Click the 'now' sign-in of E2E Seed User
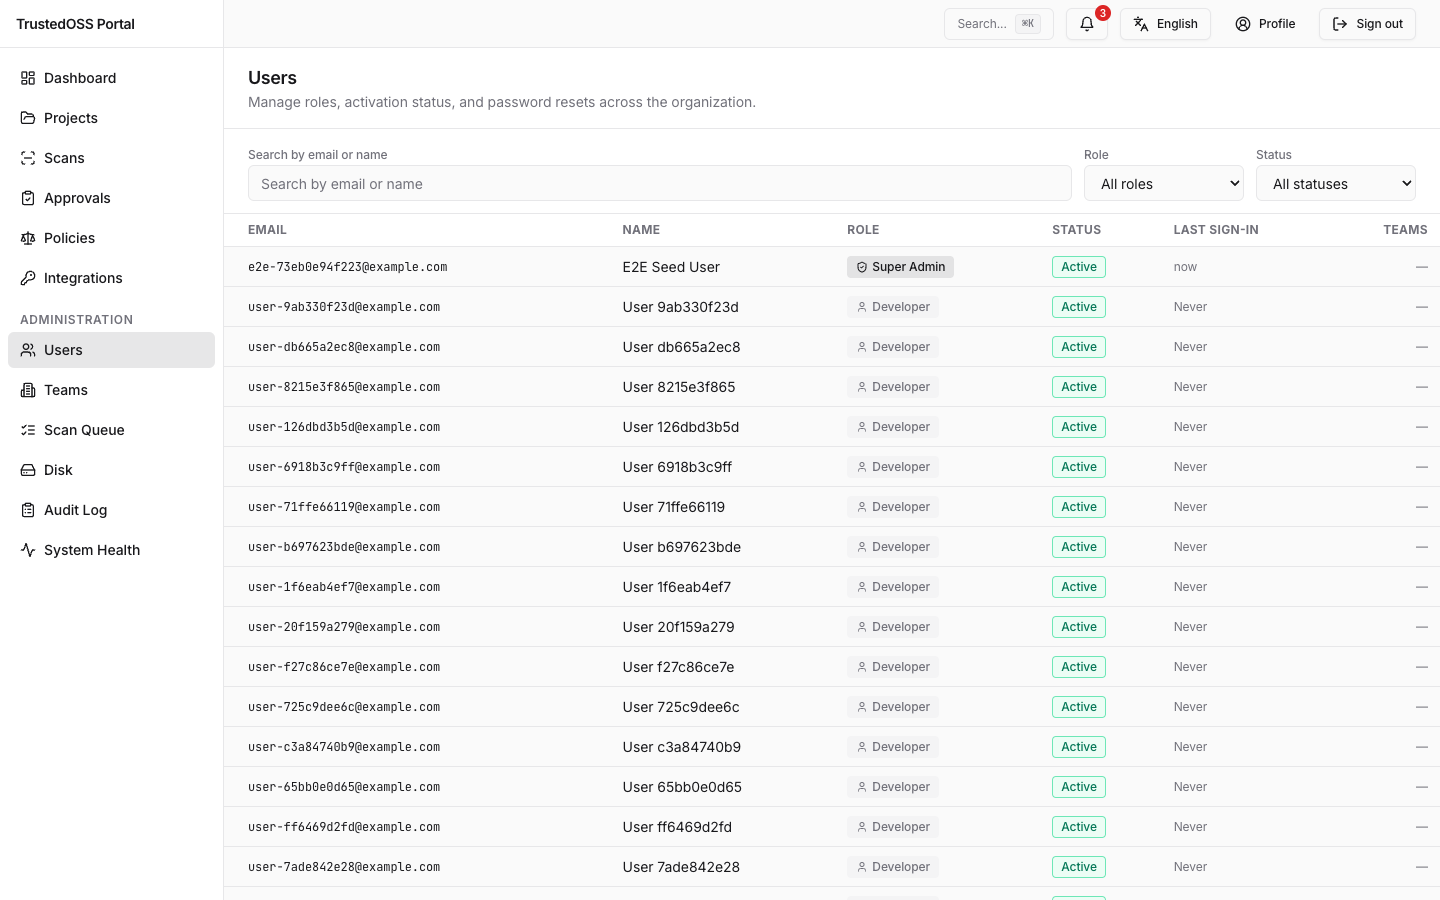1440x900 pixels. [1185, 267]
